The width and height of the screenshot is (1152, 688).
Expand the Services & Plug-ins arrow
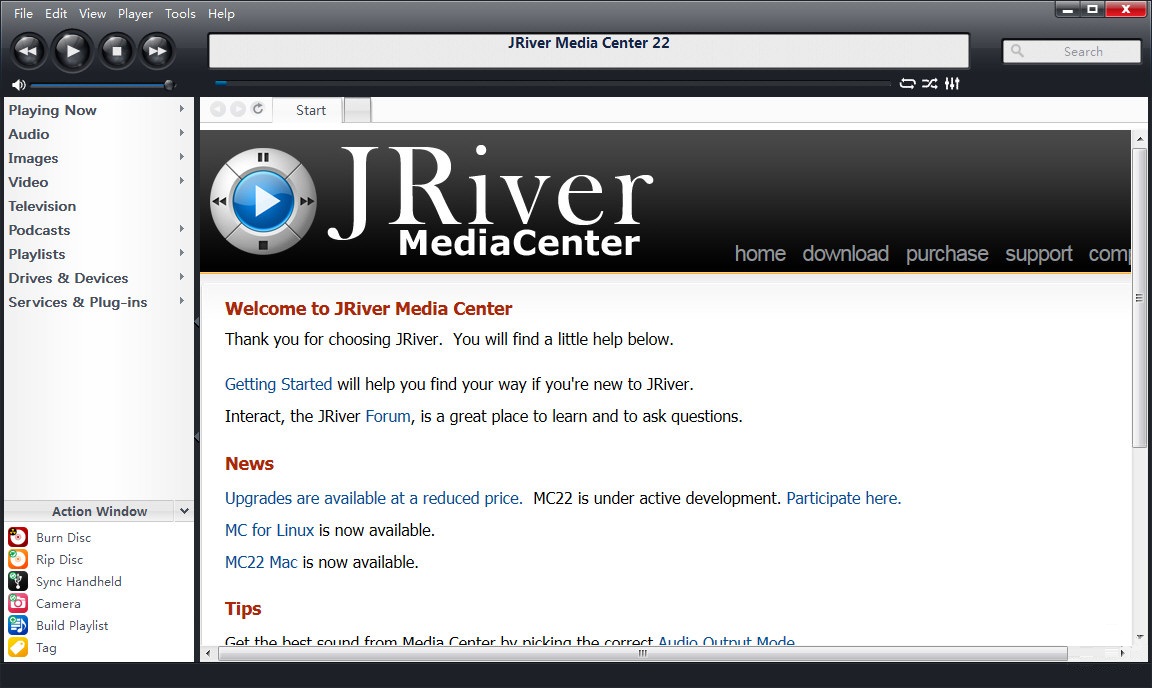click(181, 301)
